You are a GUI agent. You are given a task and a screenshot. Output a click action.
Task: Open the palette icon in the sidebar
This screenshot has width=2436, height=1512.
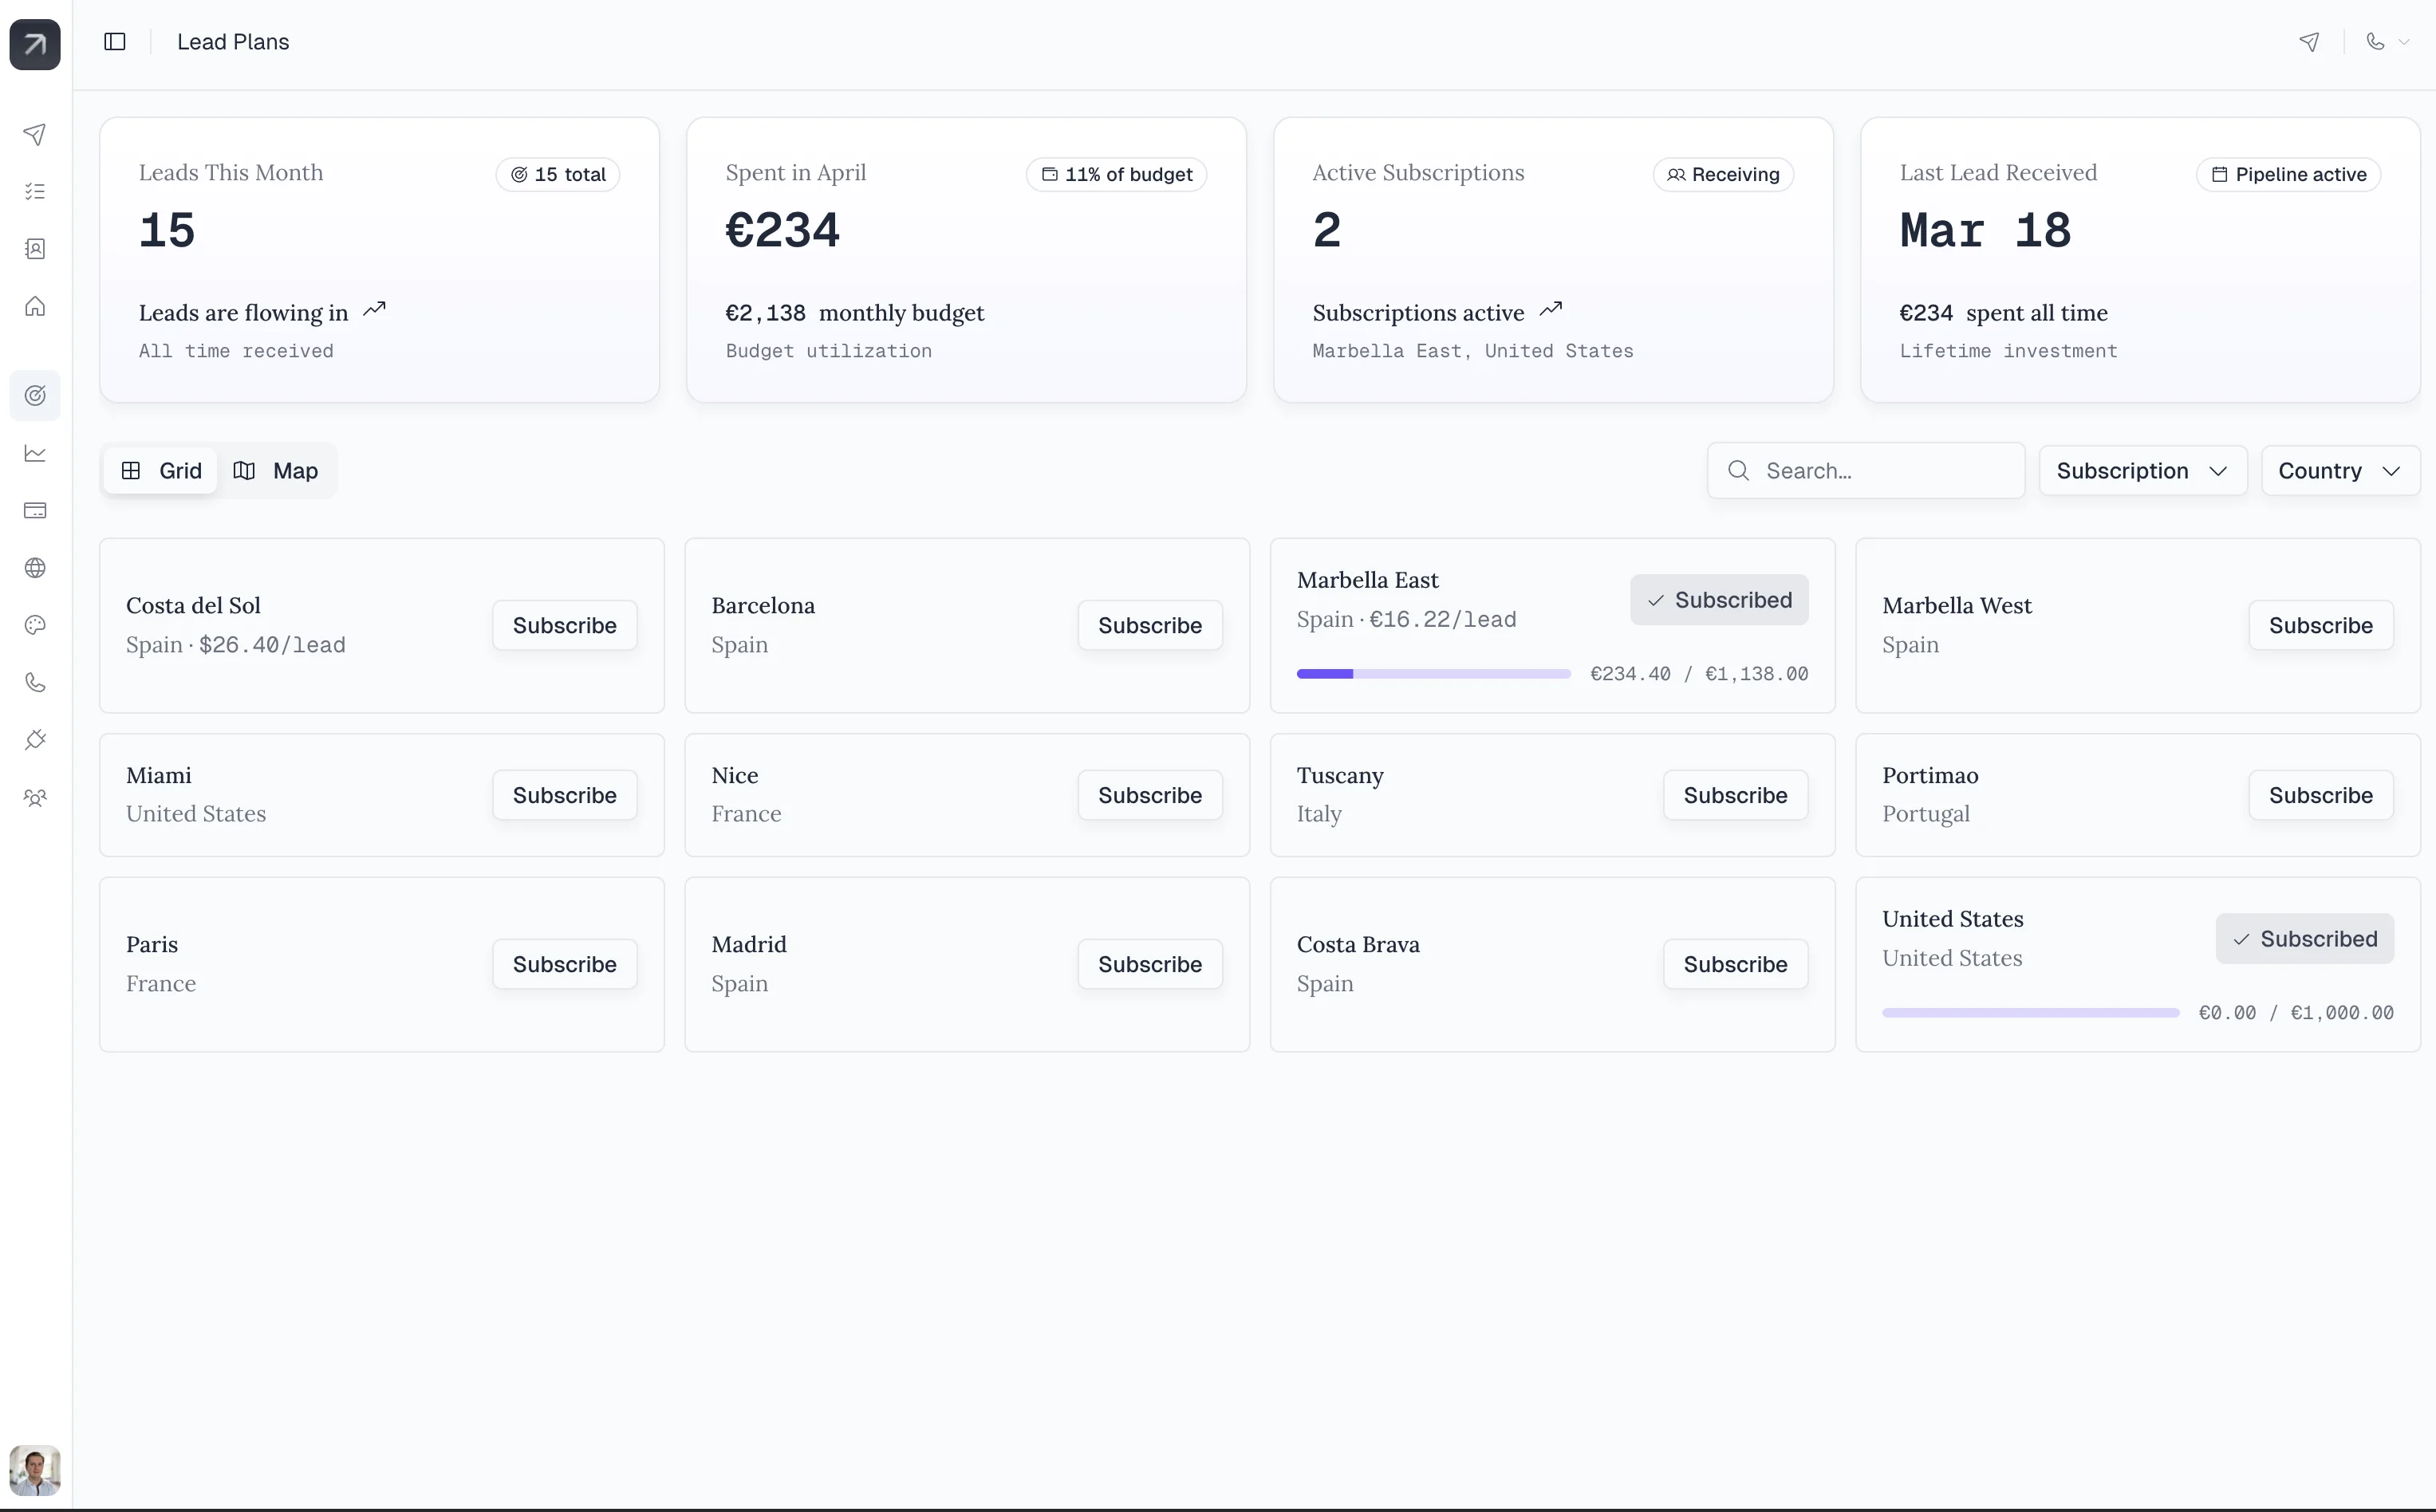coord(35,625)
